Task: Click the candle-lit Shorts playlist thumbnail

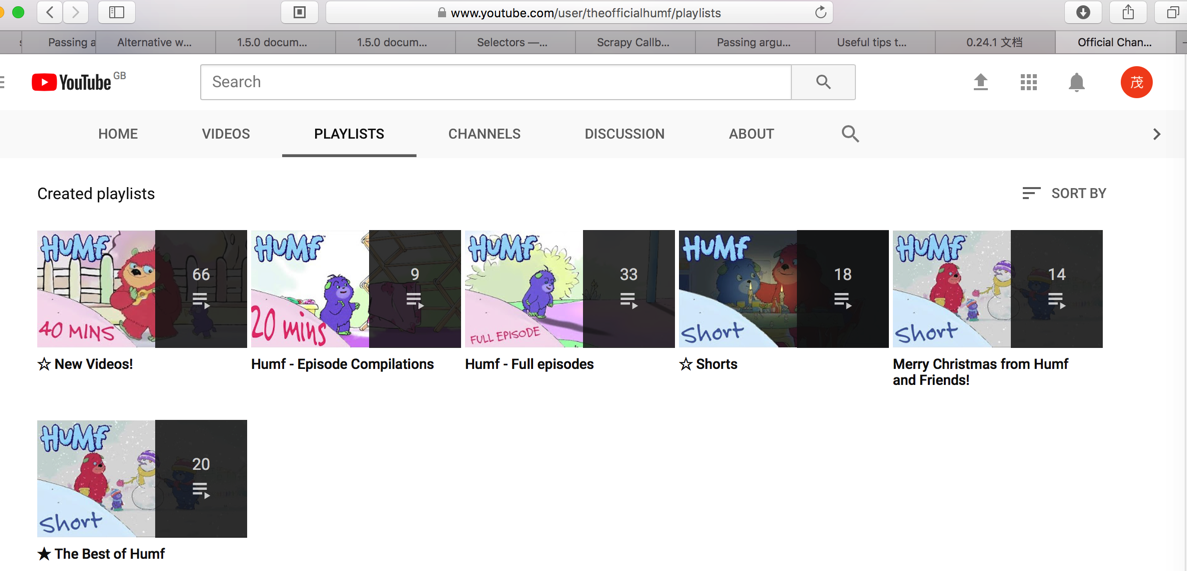Action: tap(784, 289)
